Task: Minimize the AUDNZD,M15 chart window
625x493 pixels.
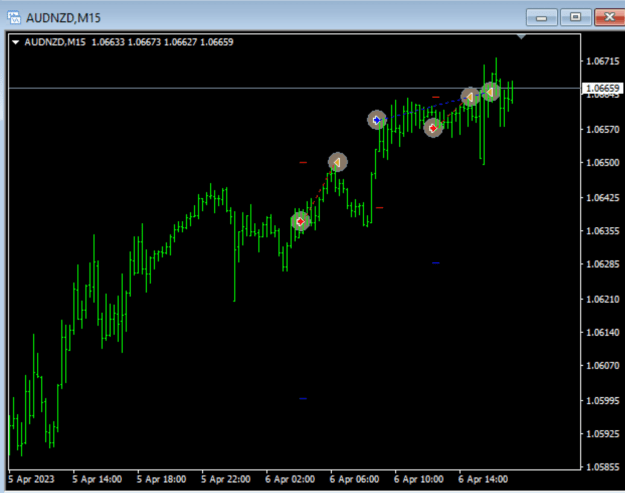Action: 541,18
